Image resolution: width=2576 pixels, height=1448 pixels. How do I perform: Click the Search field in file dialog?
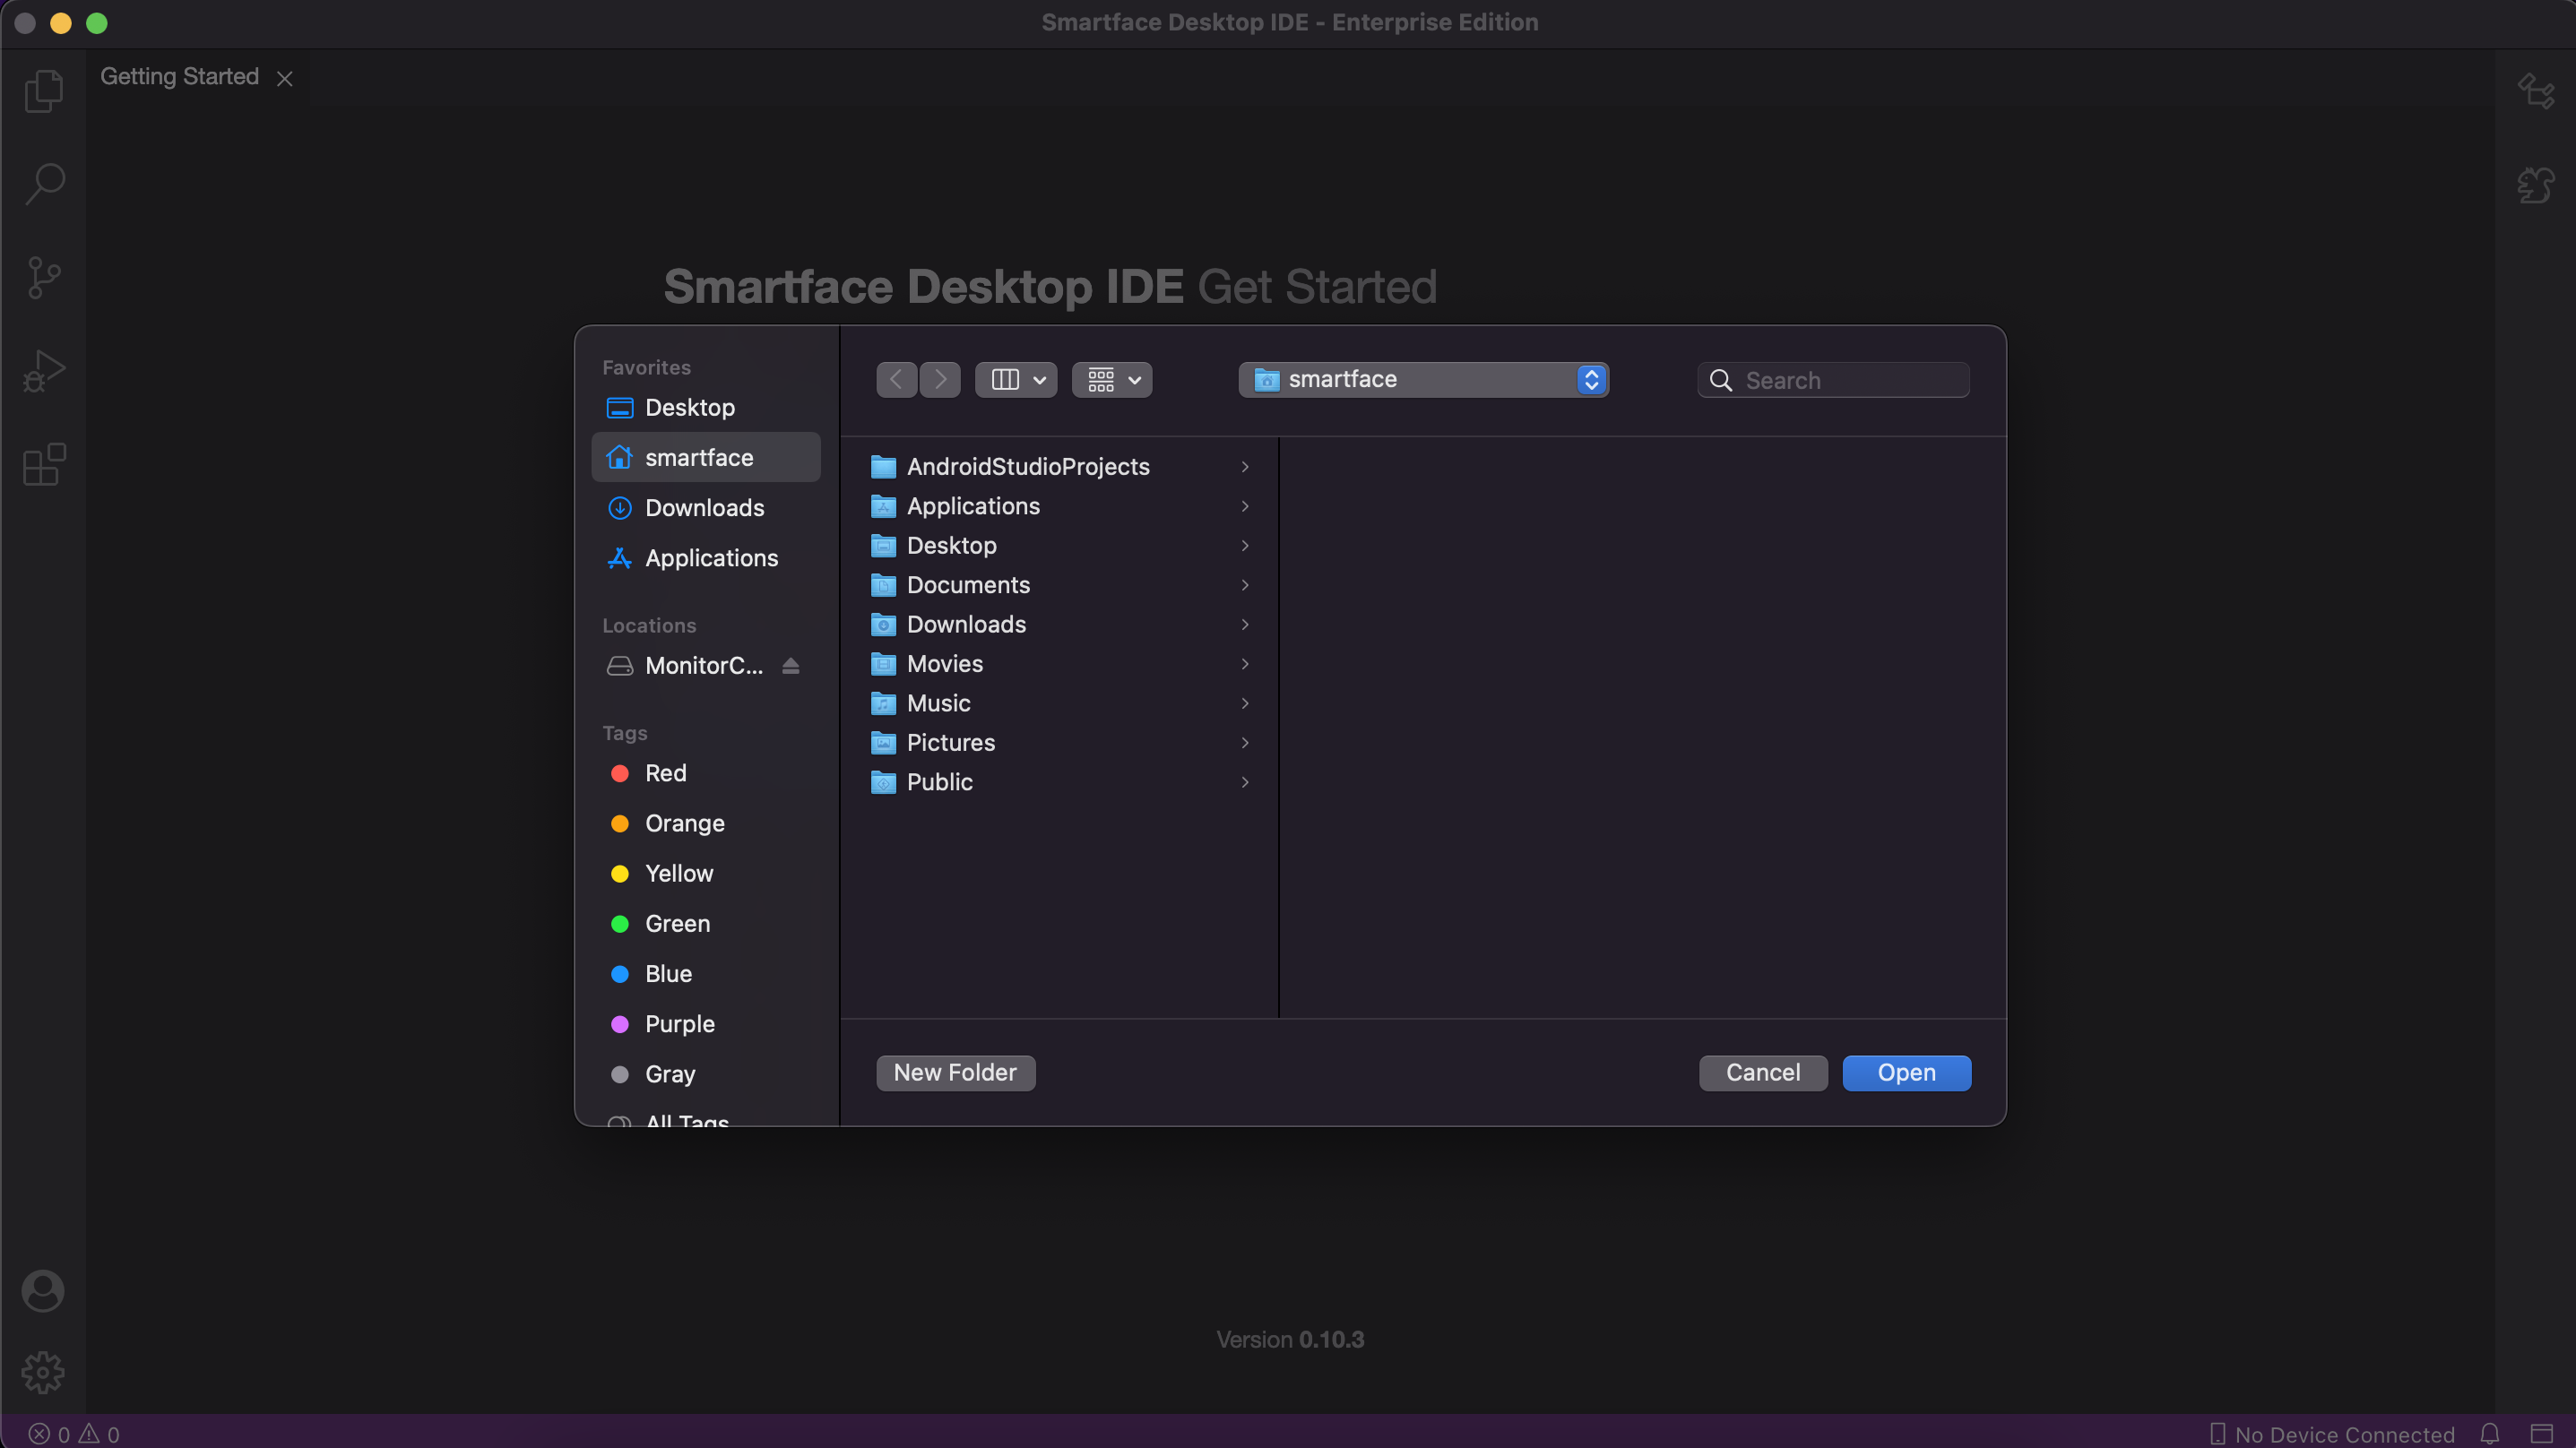[1833, 380]
